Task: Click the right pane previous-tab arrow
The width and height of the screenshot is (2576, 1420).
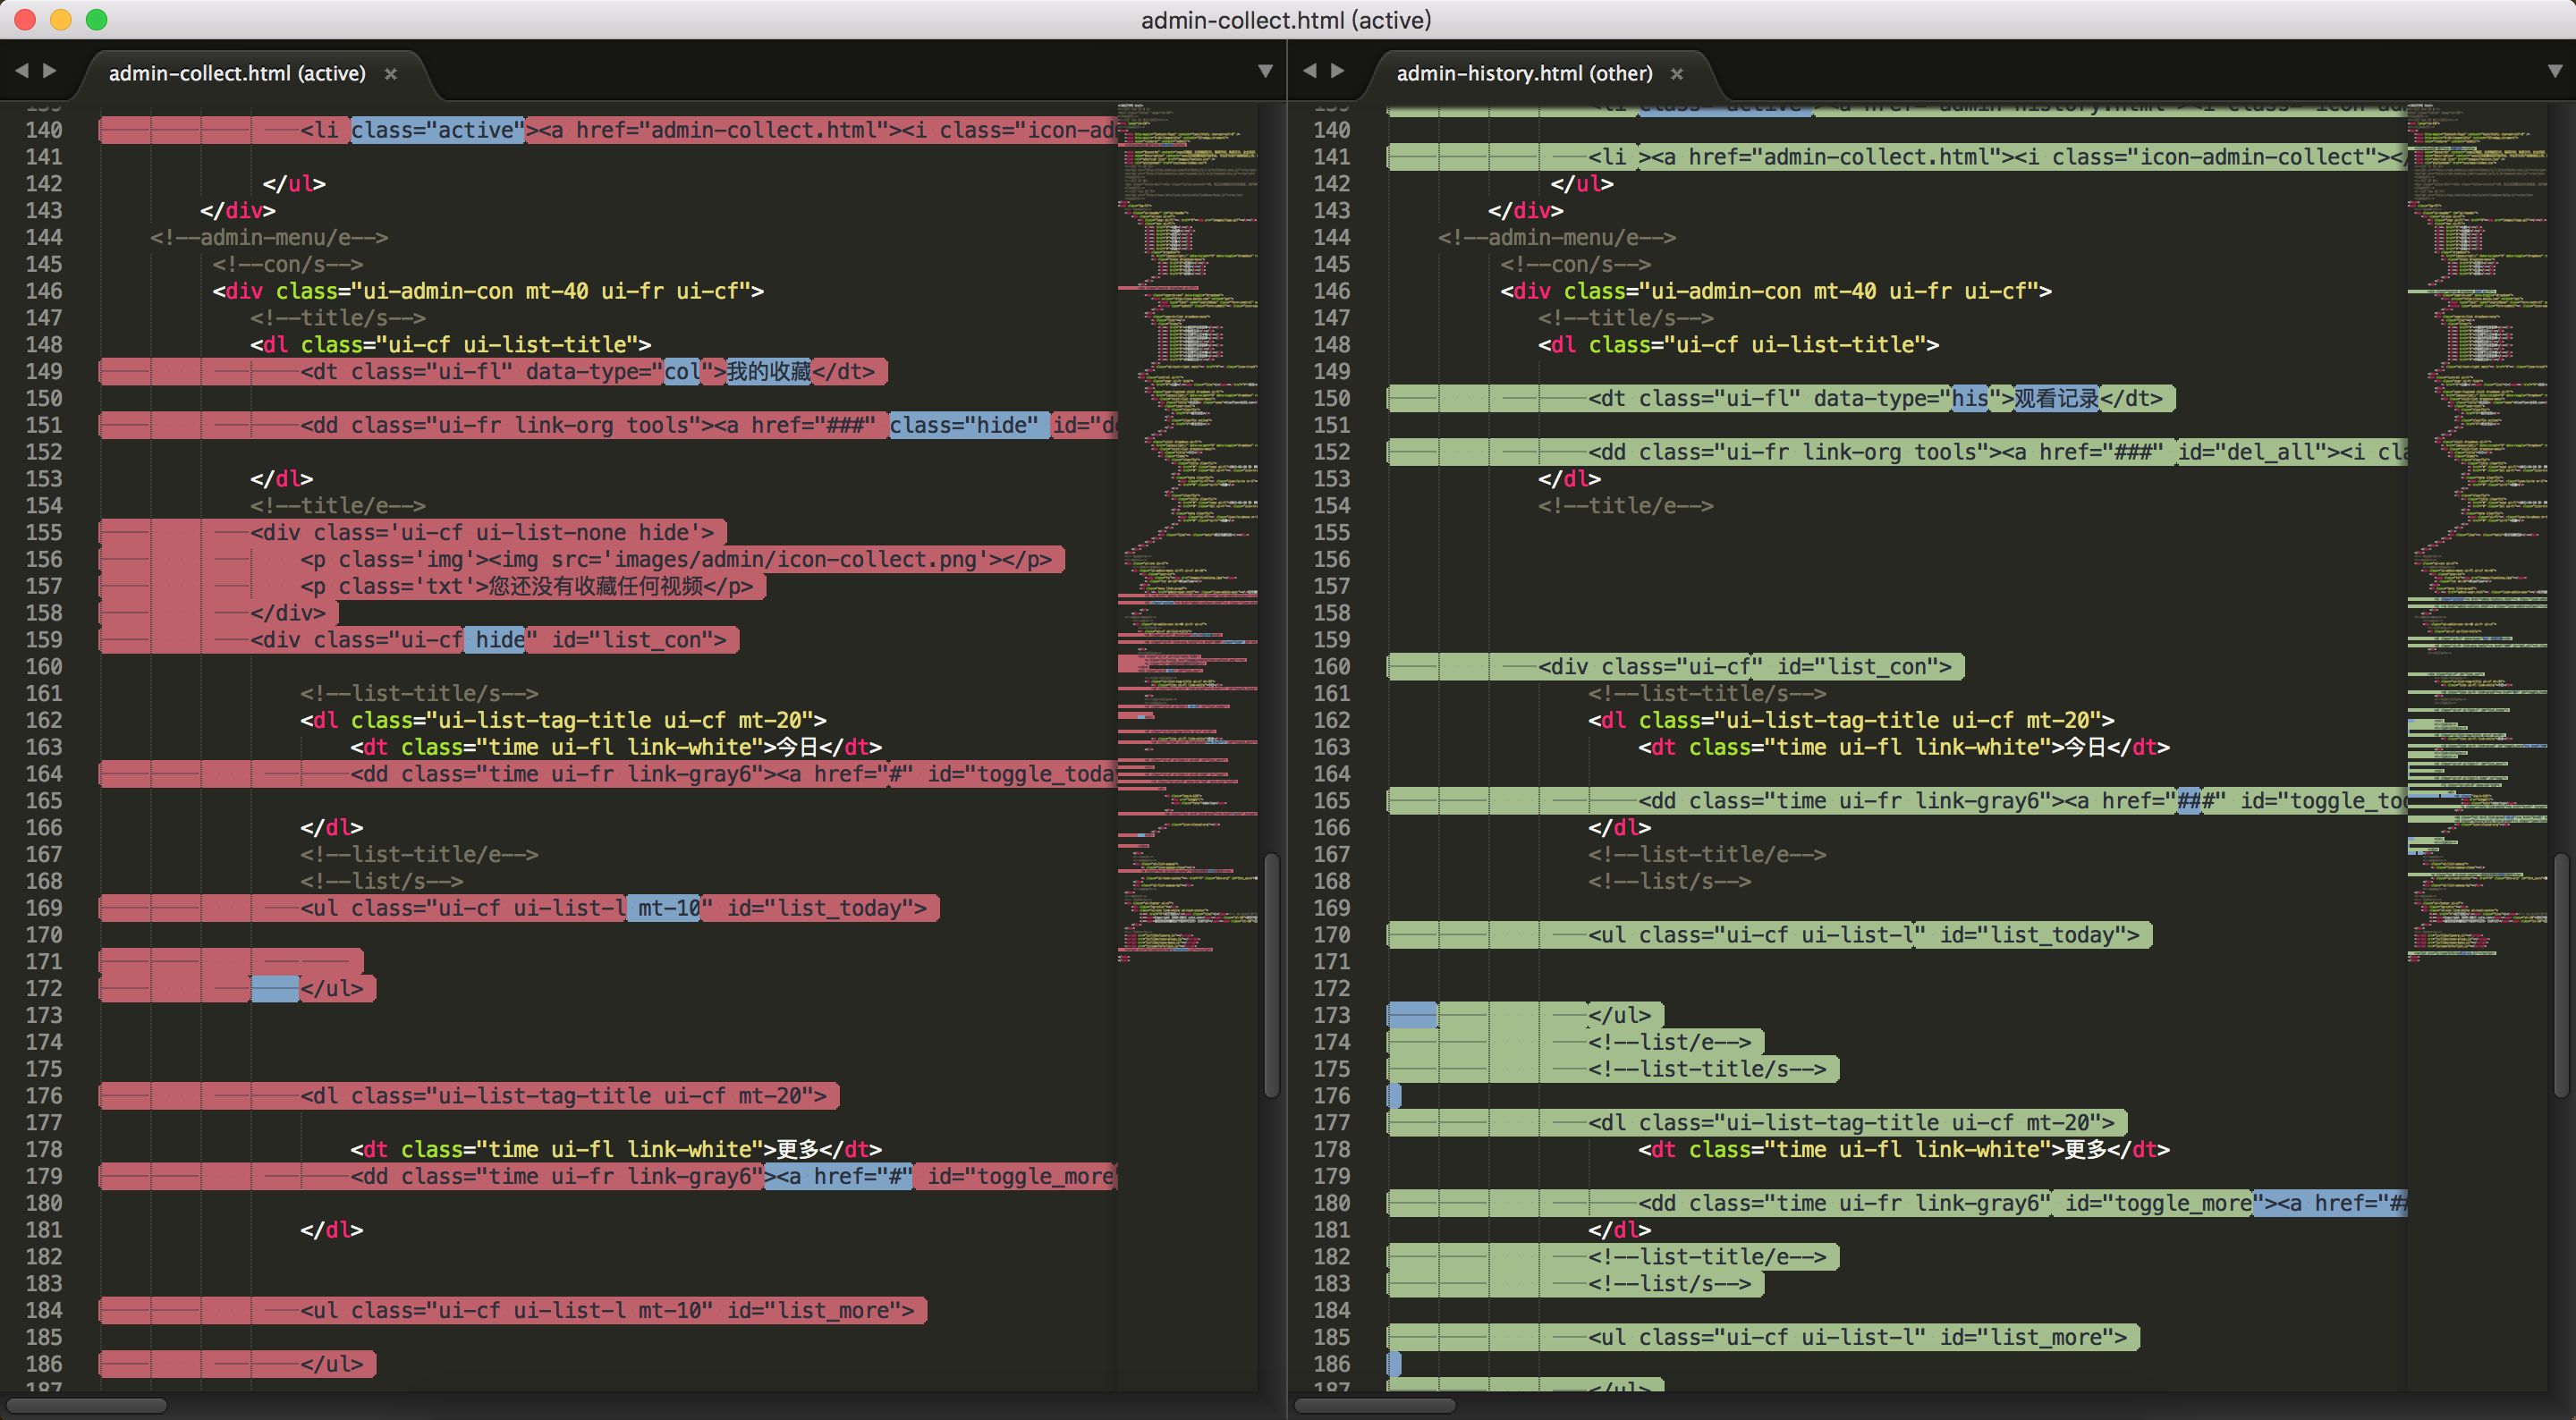Action: tap(1309, 71)
